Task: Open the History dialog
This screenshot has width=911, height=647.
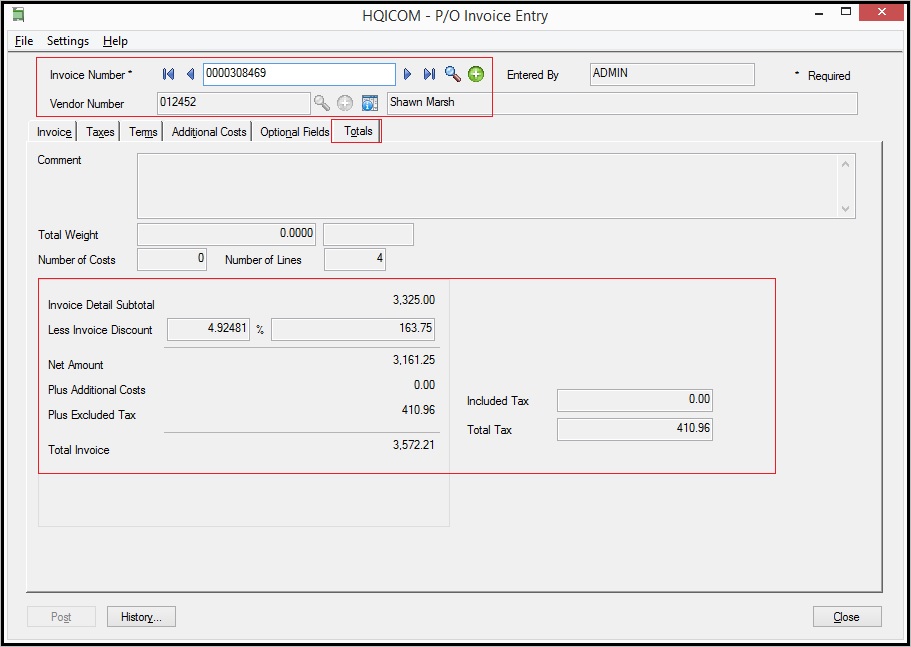Action: point(141,617)
